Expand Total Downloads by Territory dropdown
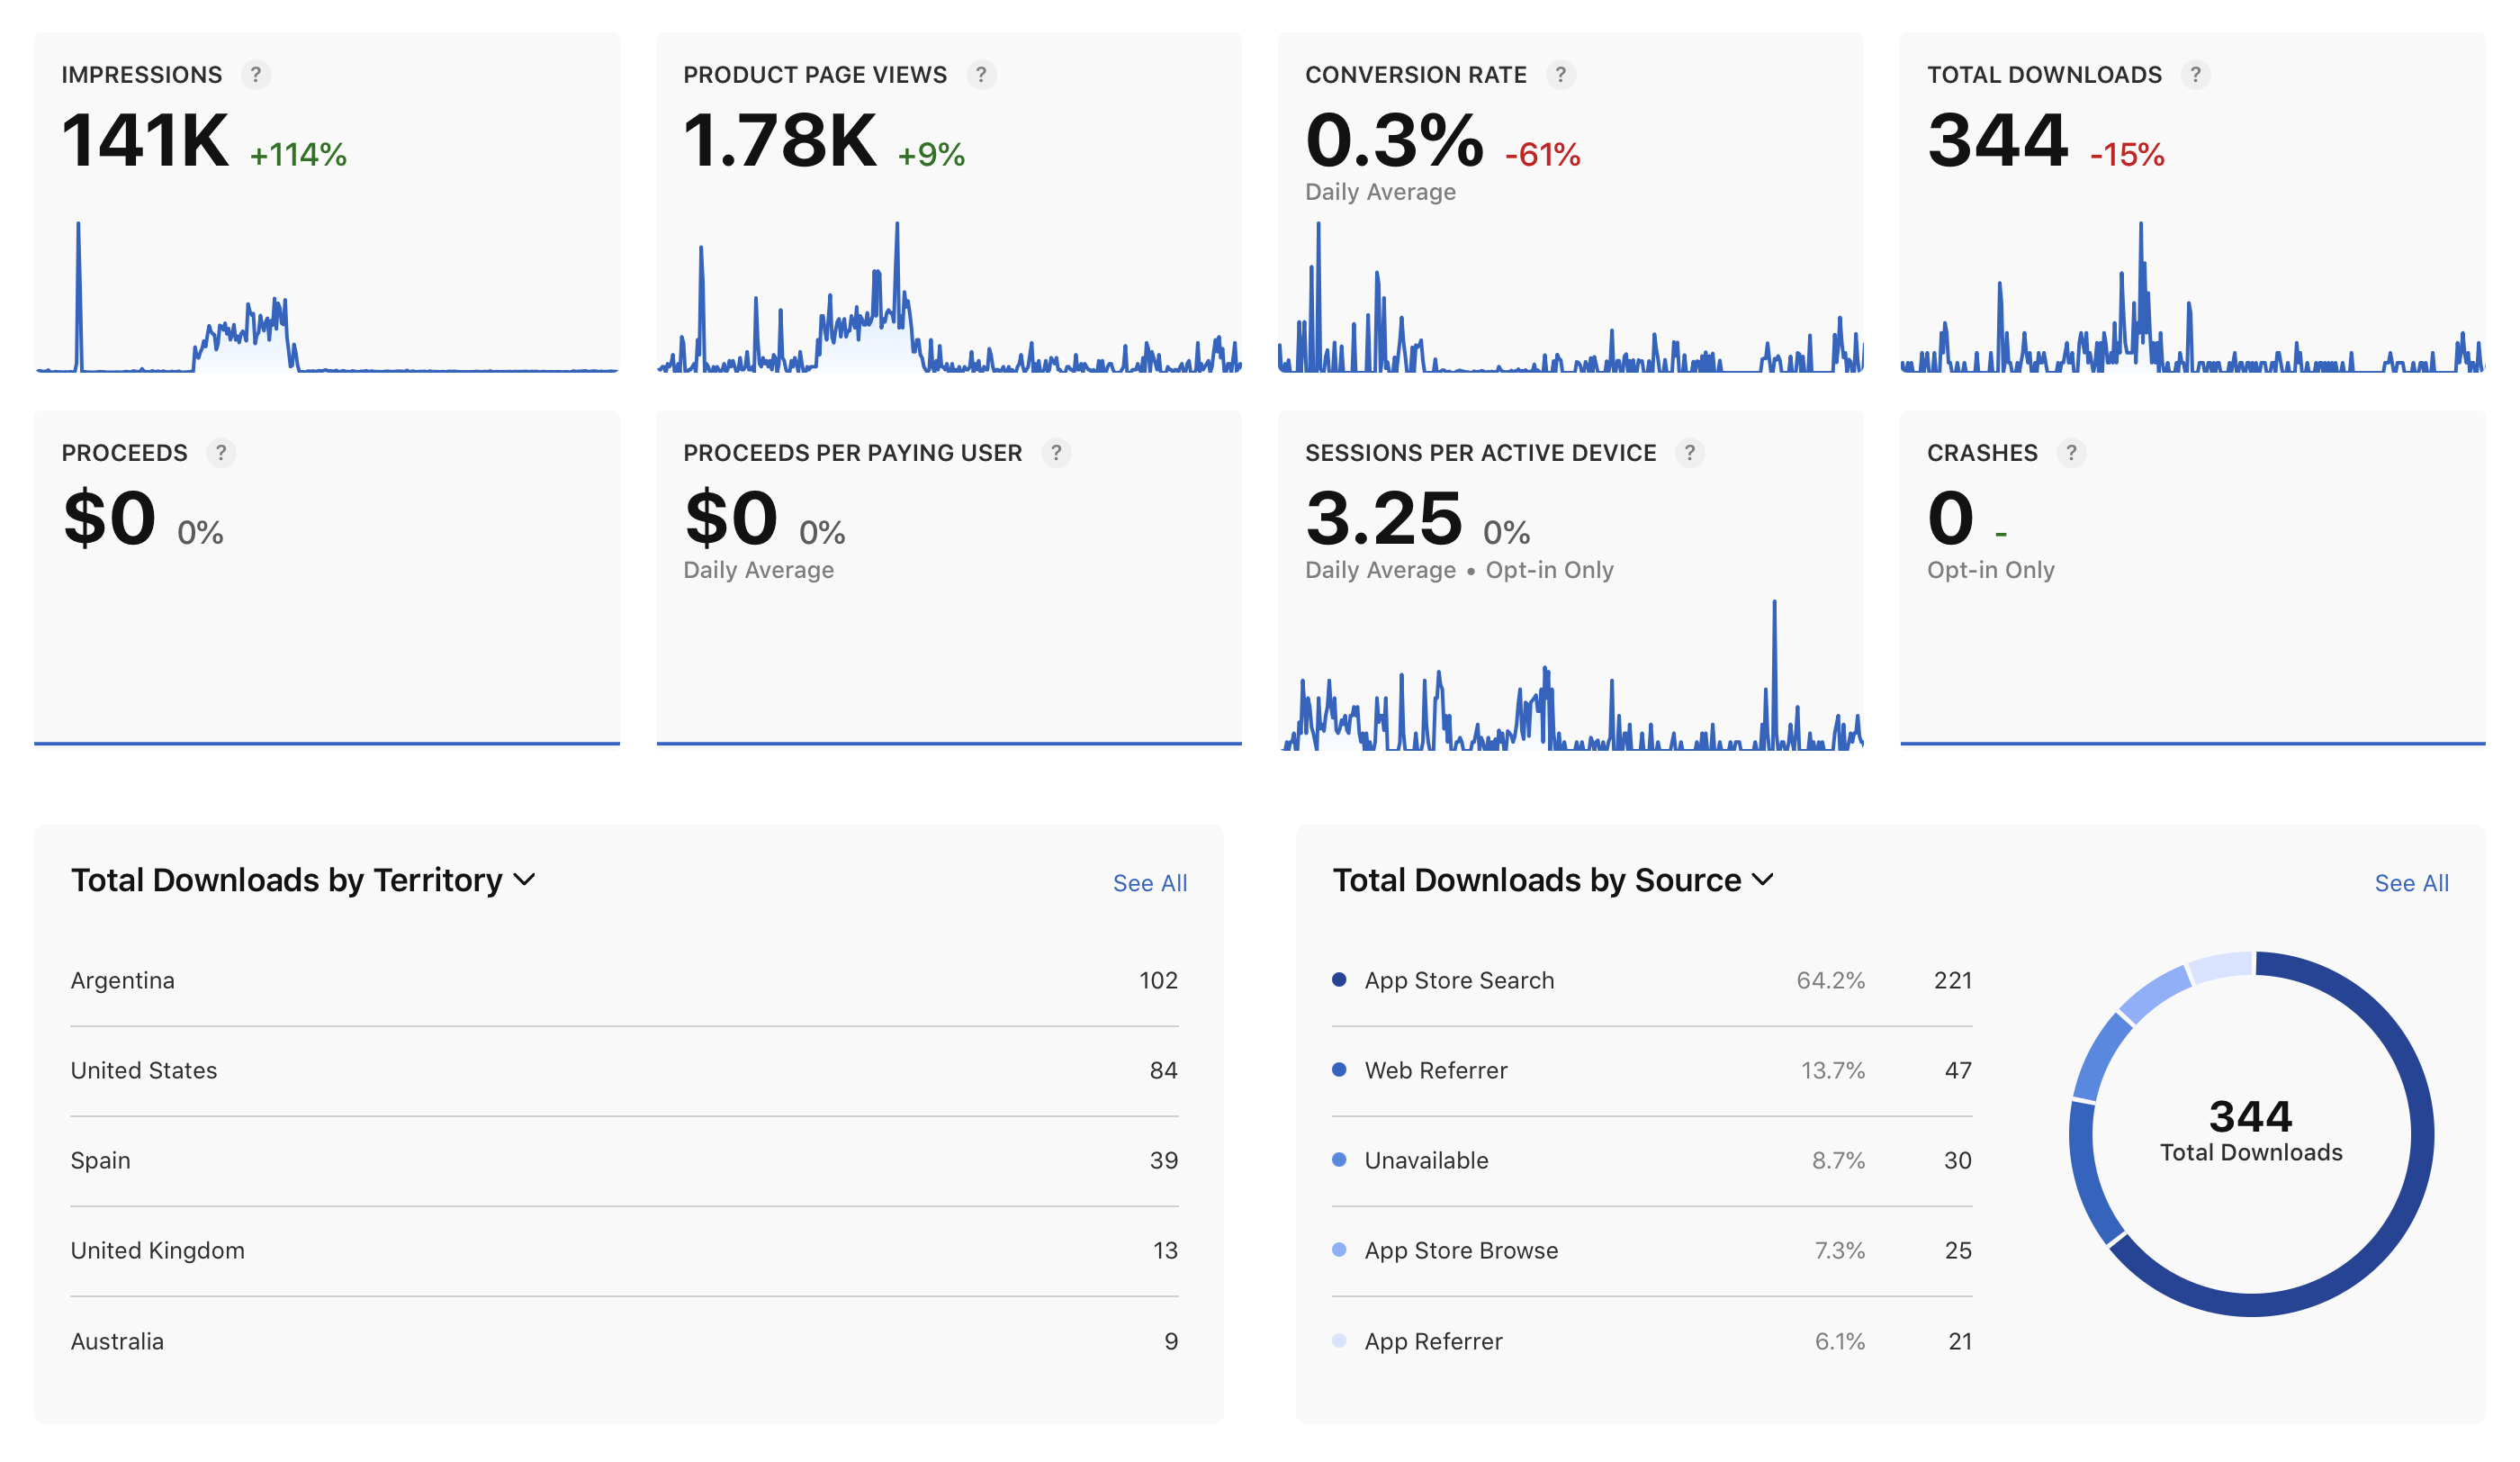This screenshot has height=1462, width=2520. pos(524,880)
